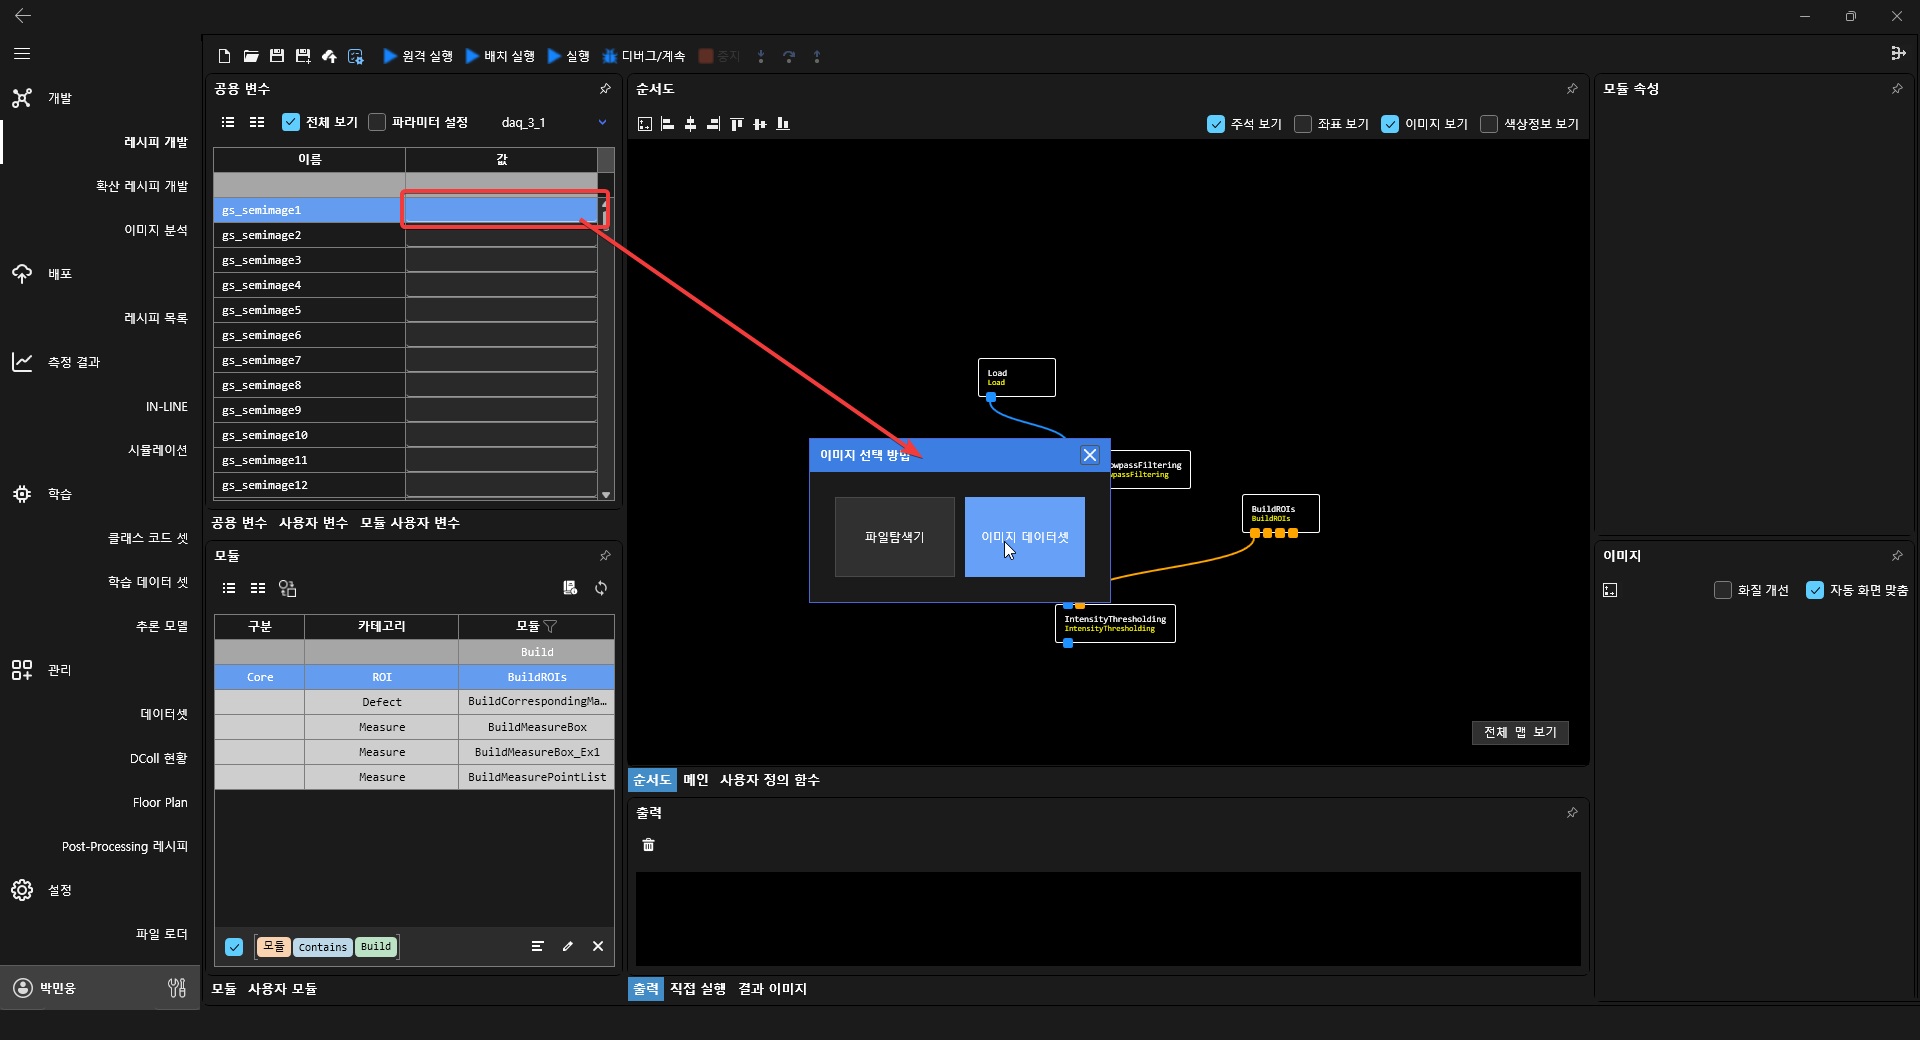Screen dimensions: 1920x1040
Task: Pin the 공용 변수 panel
Action: (605, 89)
